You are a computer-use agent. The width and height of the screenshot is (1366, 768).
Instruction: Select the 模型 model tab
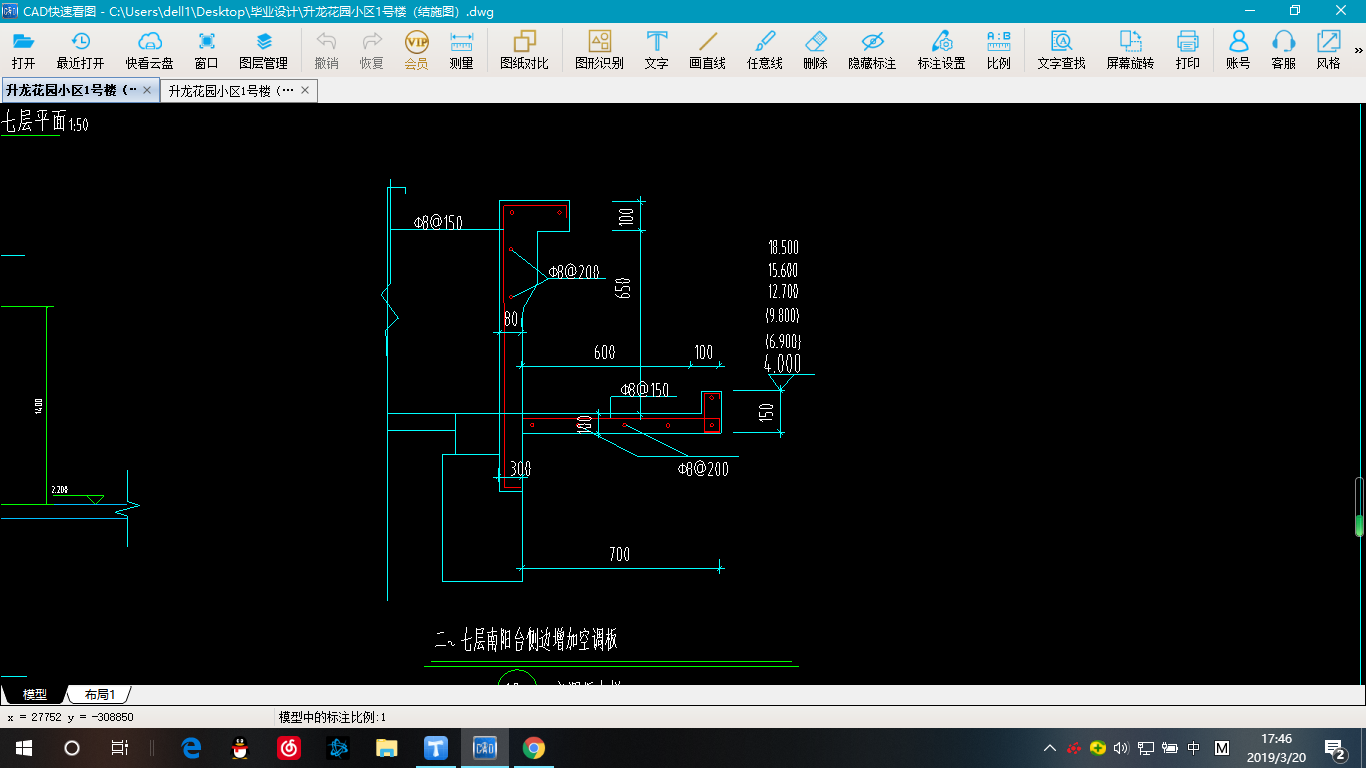[x=34, y=694]
